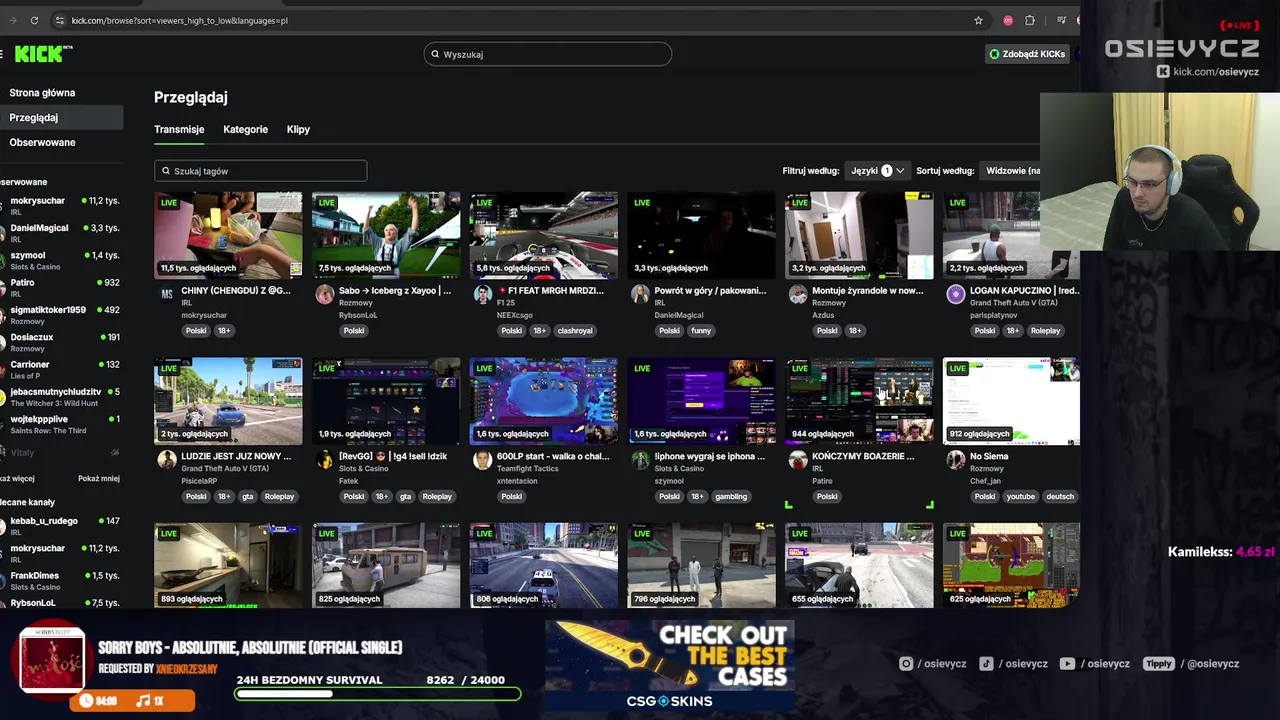The height and width of the screenshot is (720, 1280).
Task: Open mokrysuchar's MS avatar under CHINY stream
Action: (167, 294)
